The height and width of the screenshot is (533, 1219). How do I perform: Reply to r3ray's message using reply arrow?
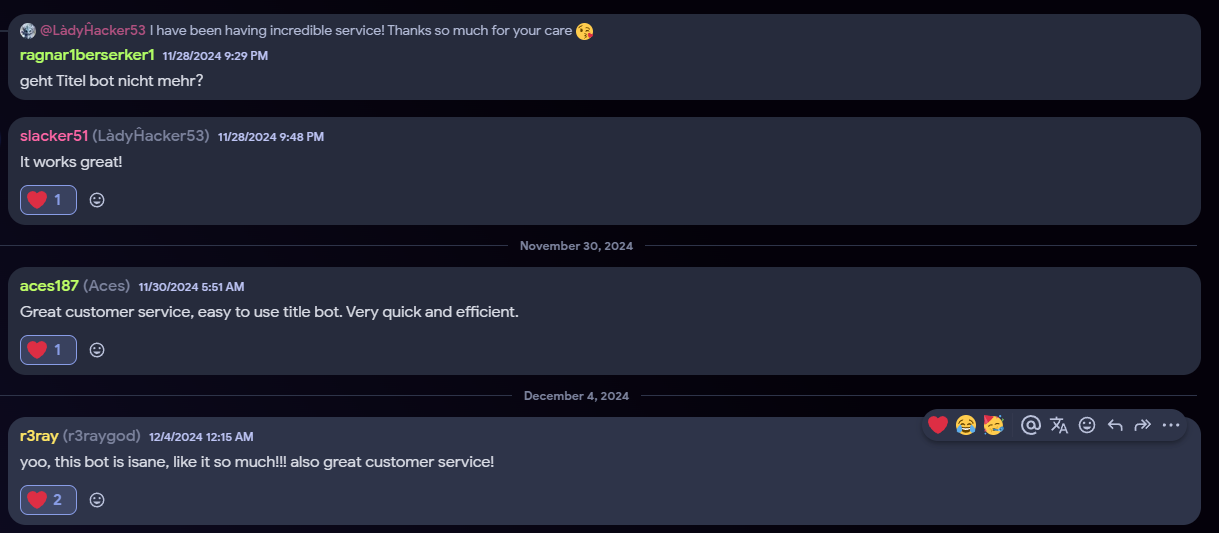1115,425
